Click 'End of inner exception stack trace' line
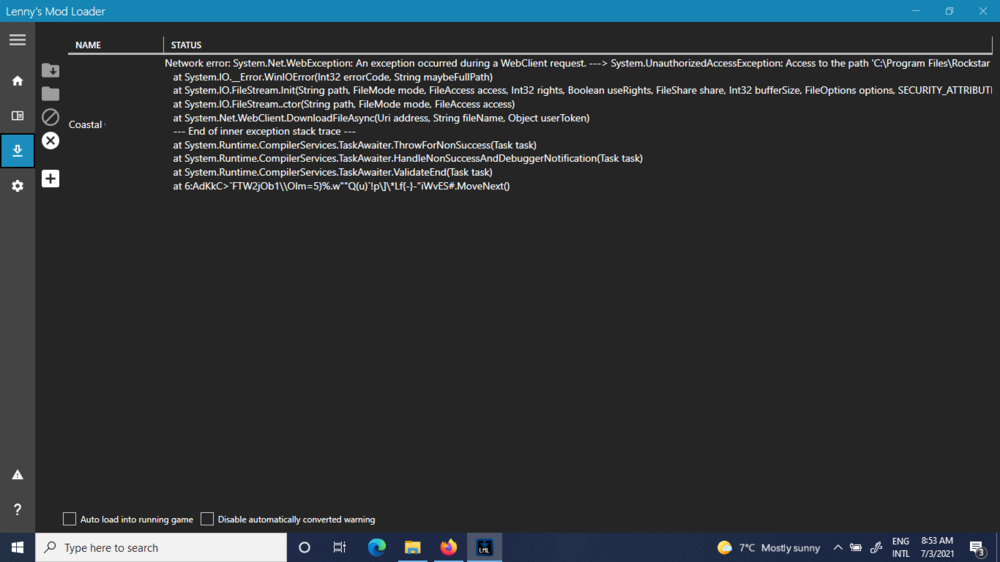 (264, 131)
